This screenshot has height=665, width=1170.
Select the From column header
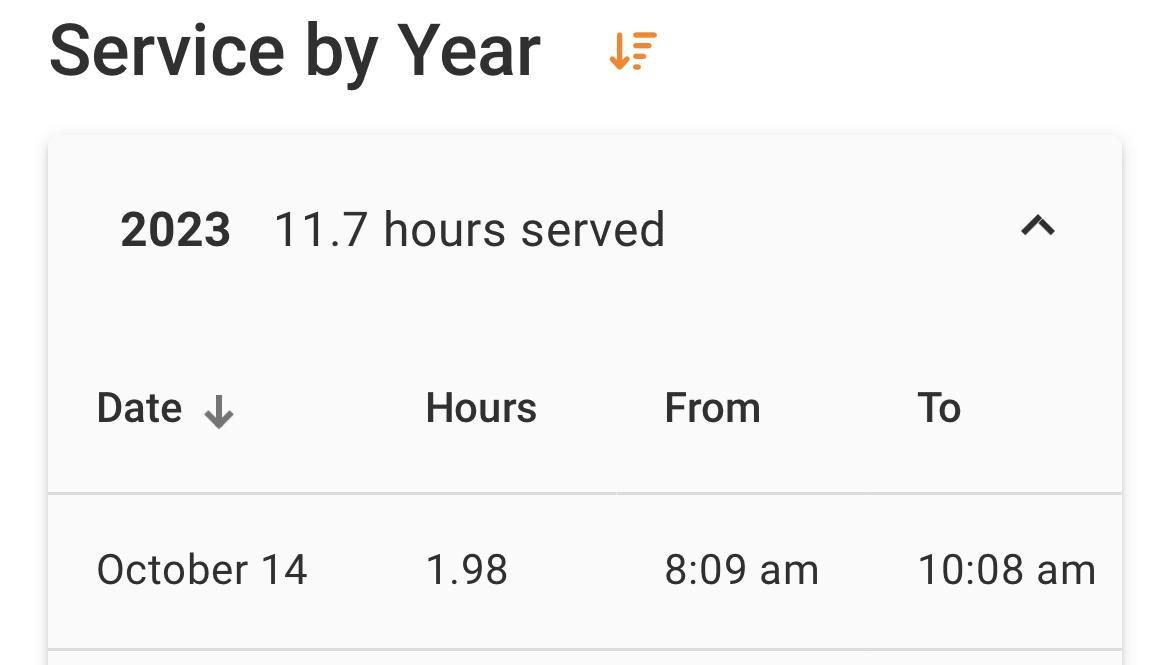712,408
